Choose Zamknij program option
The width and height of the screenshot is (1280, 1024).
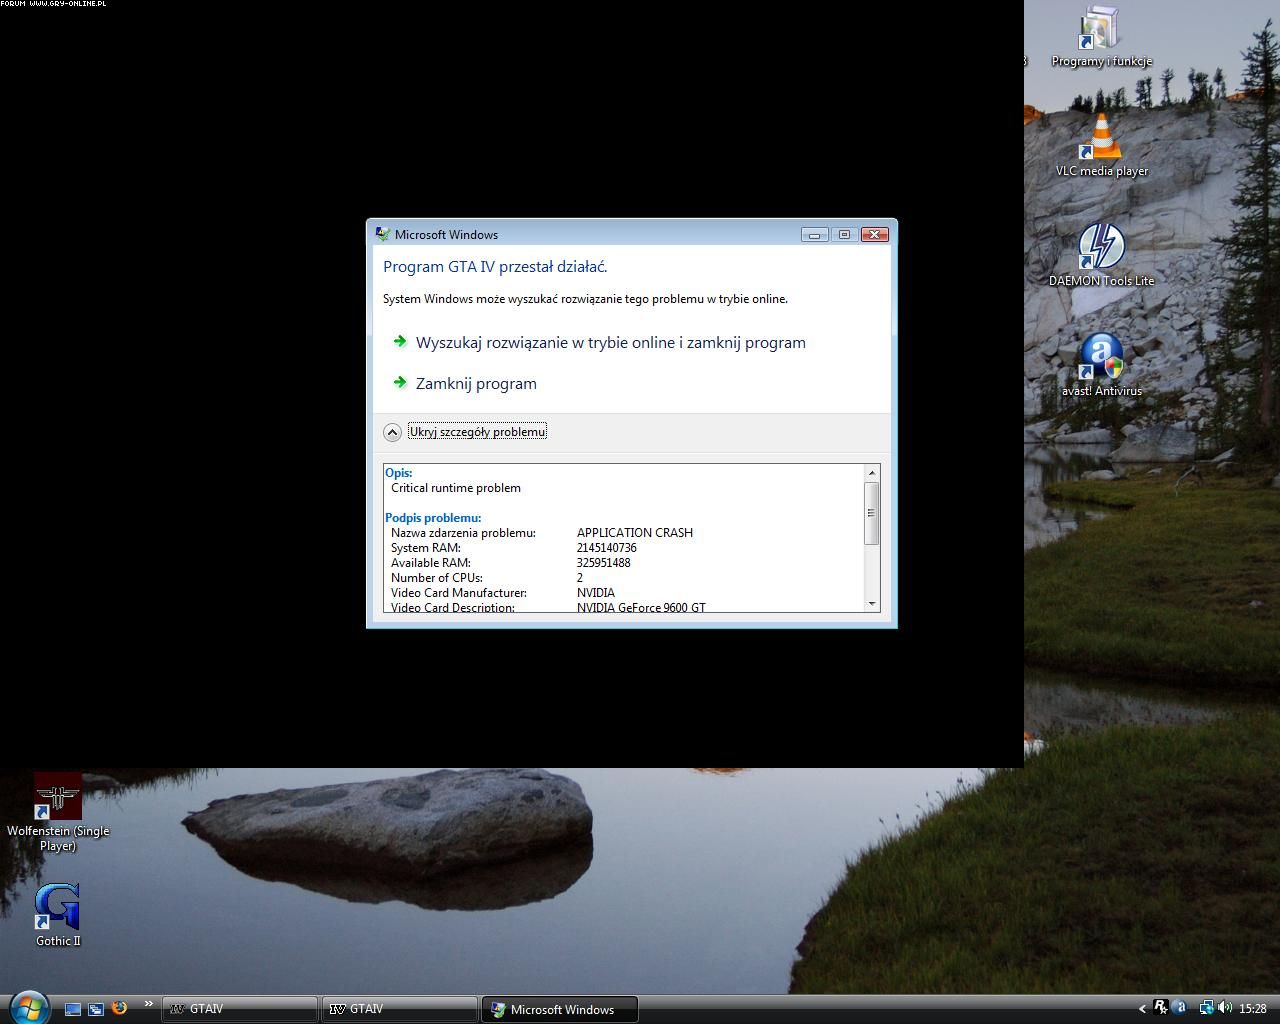coord(476,383)
